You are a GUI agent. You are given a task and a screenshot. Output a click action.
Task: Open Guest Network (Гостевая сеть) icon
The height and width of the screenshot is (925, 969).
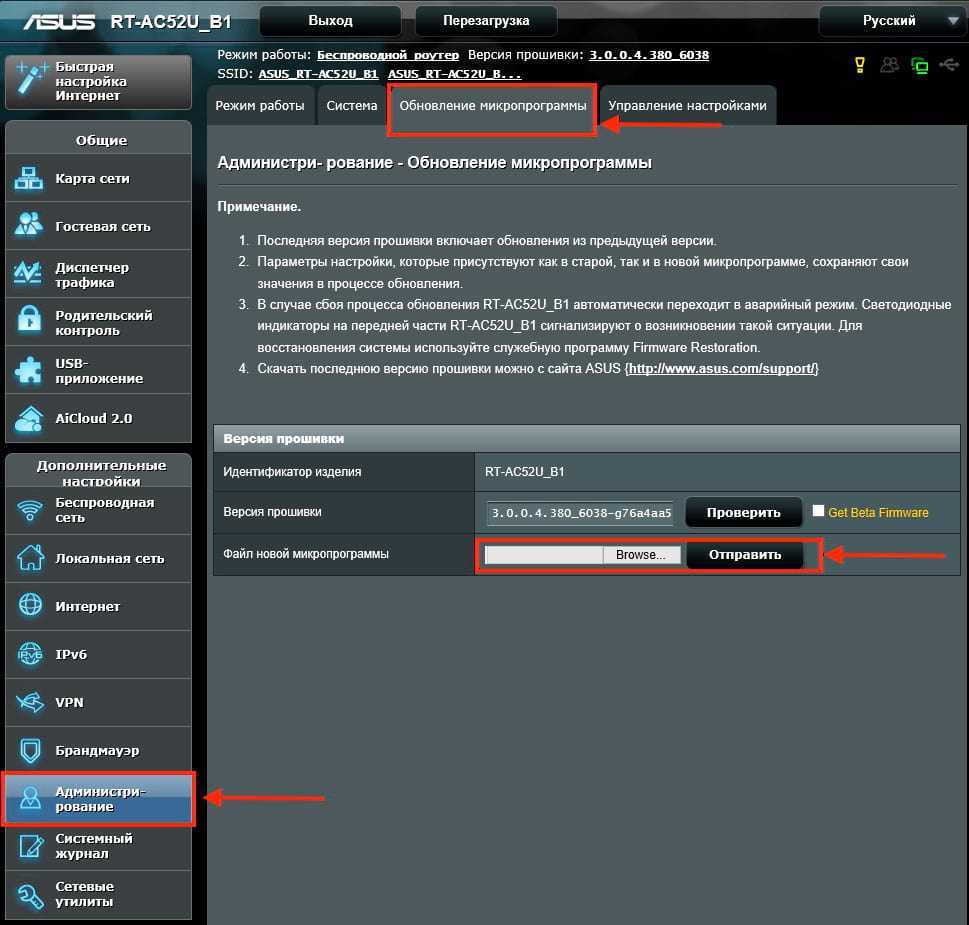[29, 226]
